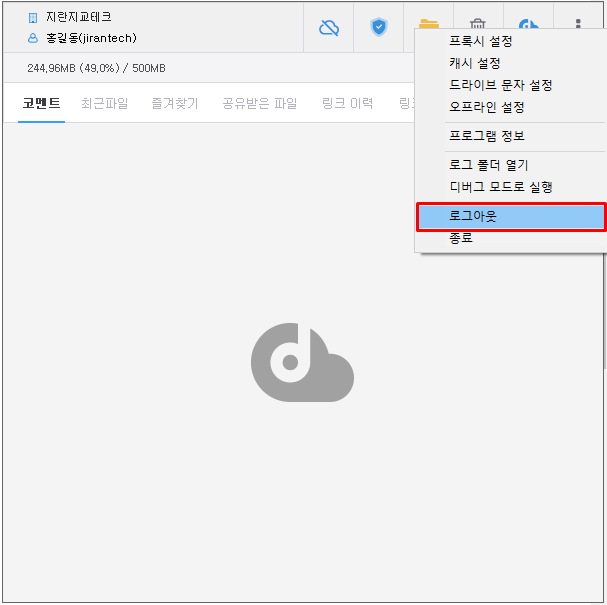Switch to the 공유받은 파일 tab
This screenshot has height=605, width=607.
[x=259, y=103]
